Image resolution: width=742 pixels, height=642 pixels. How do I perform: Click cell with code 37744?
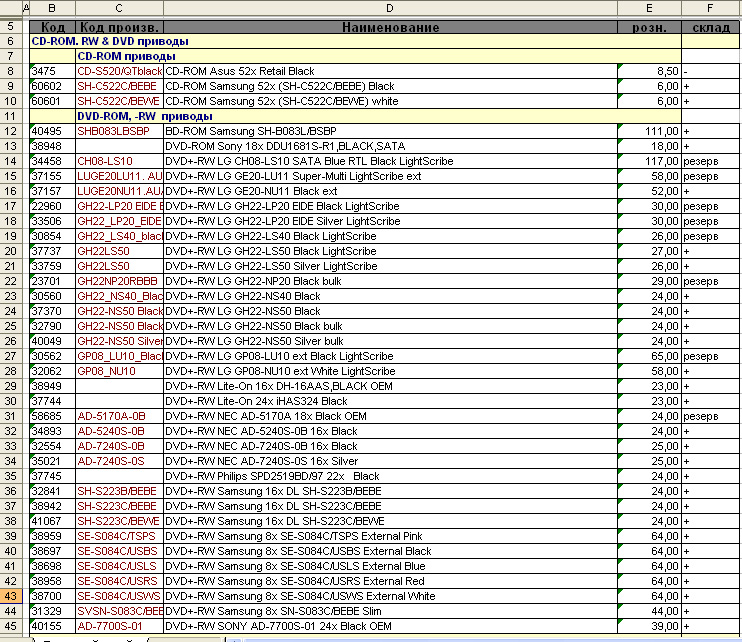click(x=53, y=401)
